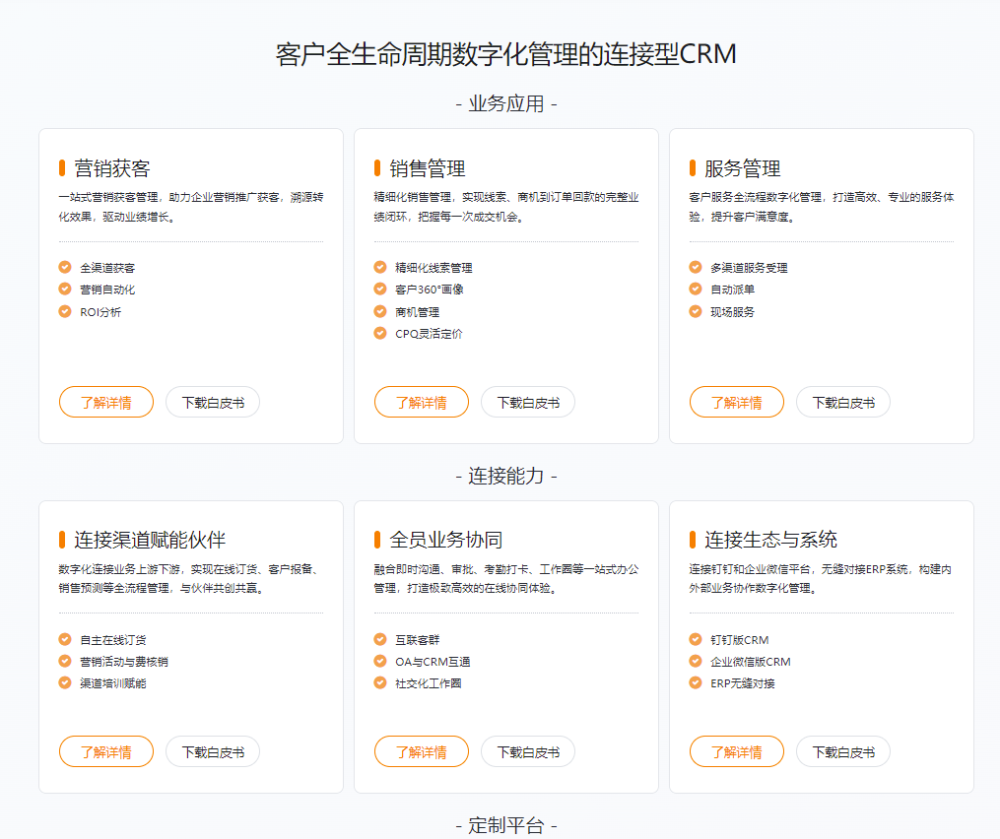This screenshot has height=839, width=1000.
Task: Click the checkmark icon beside 全渠道获客
Action: [63, 267]
